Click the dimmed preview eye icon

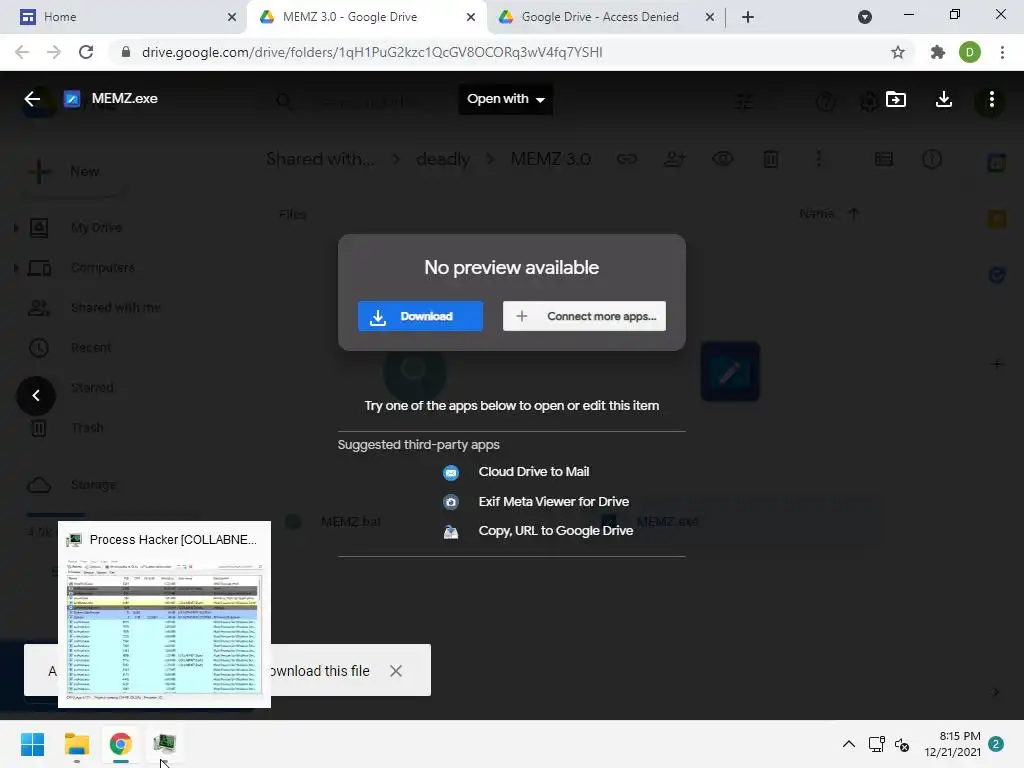722,159
